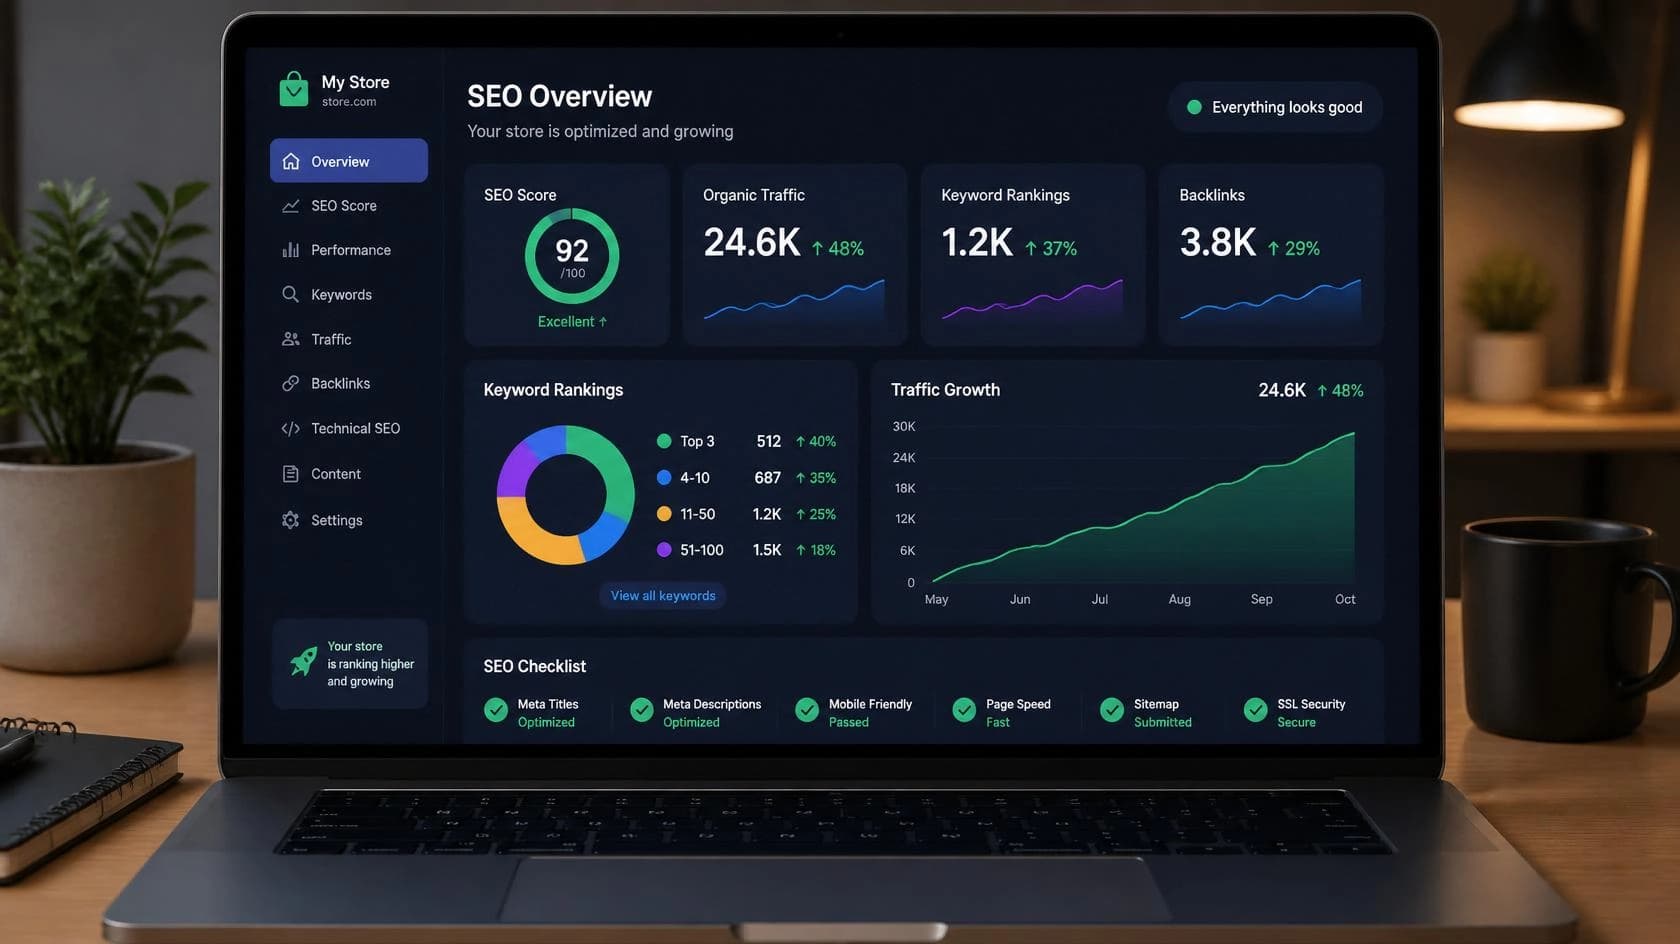Click the green shopping bag store logo
The image size is (1680, 944).
click(x=293, y=89)
